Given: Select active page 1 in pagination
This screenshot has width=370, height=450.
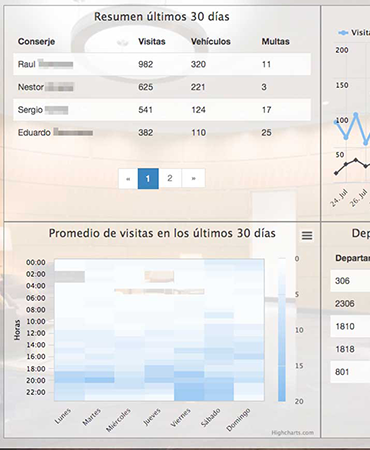Looking at the screenshot, I should (x=148, y=178).
